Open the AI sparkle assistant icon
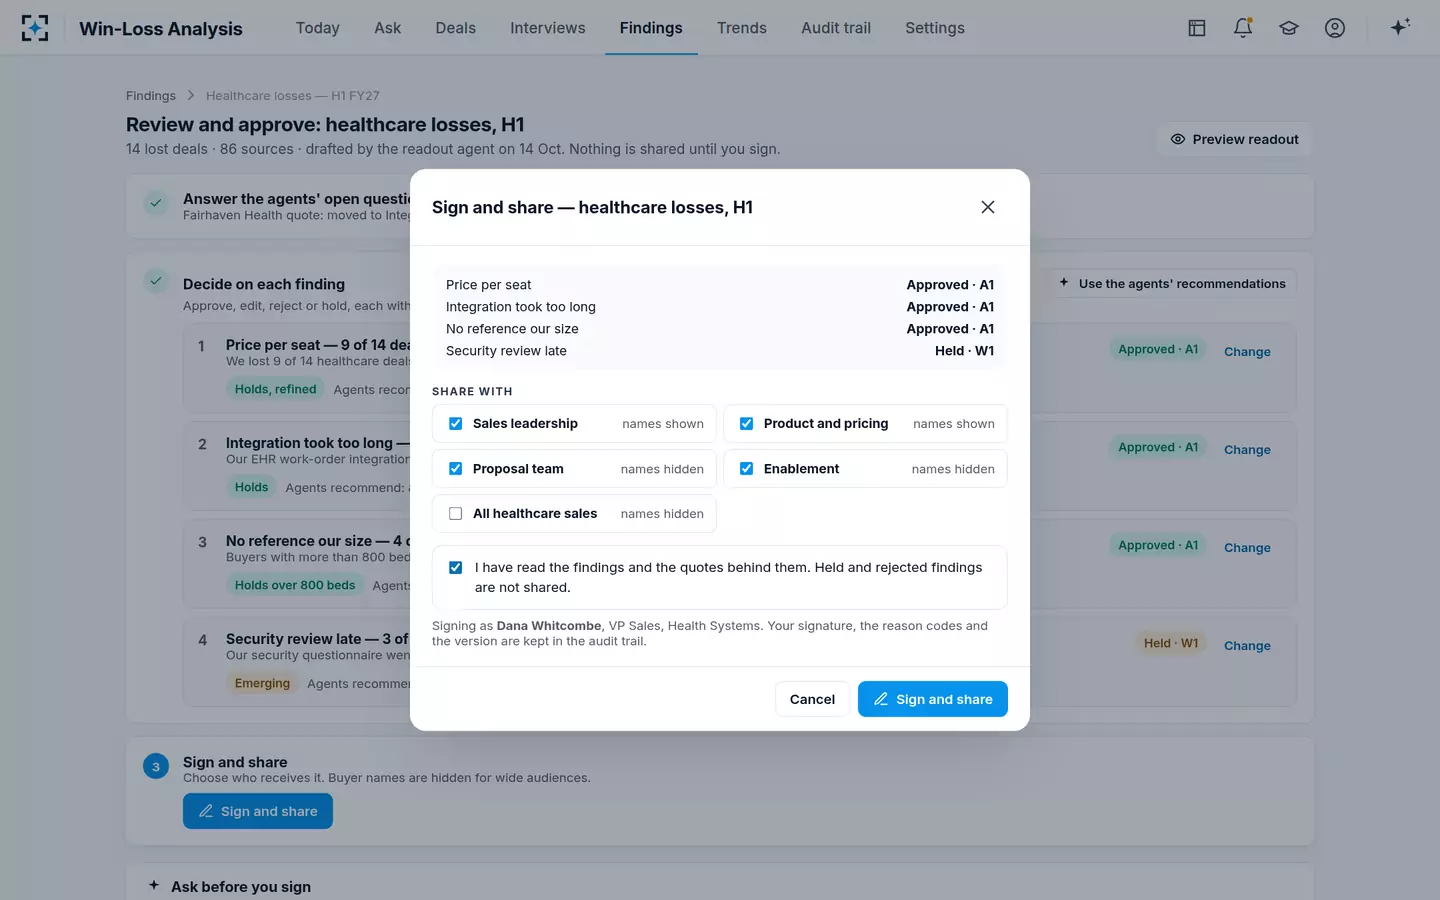 pos(1400,27)
